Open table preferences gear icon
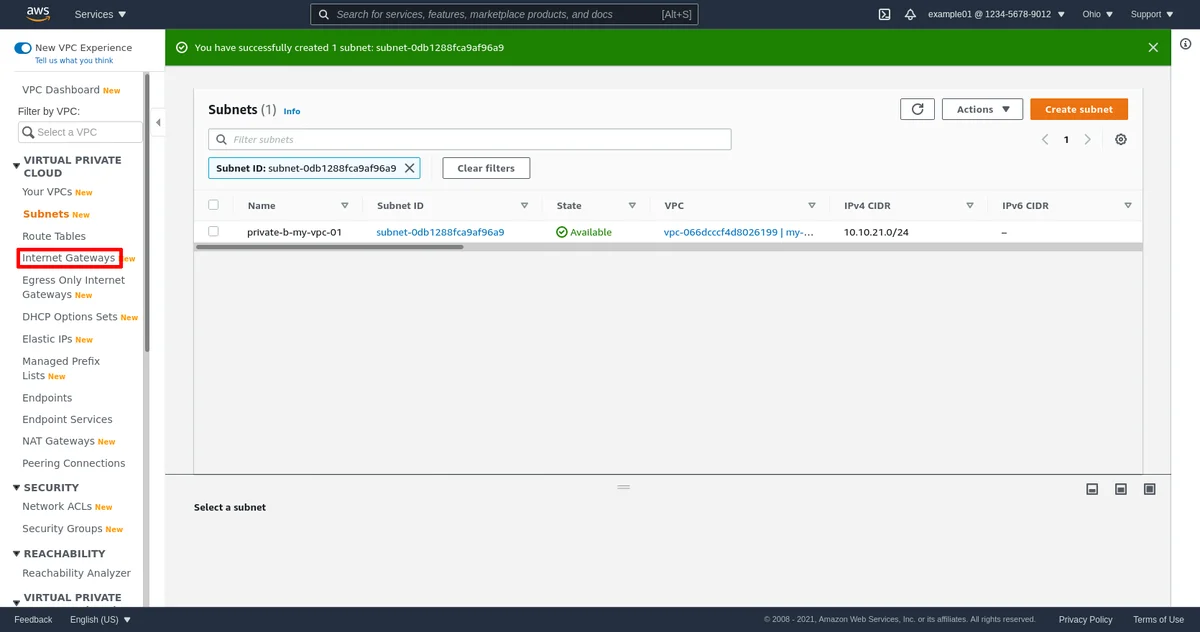 coord(1121,140)
